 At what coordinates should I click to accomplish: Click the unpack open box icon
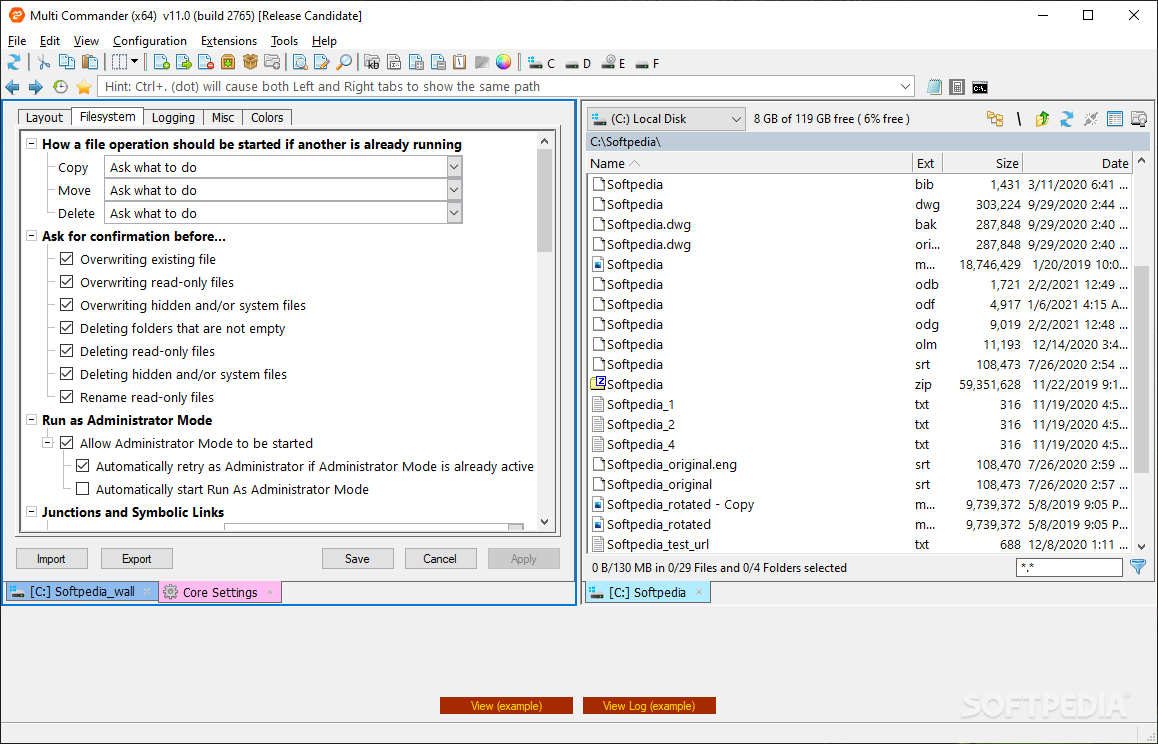(x=250, y=63)
